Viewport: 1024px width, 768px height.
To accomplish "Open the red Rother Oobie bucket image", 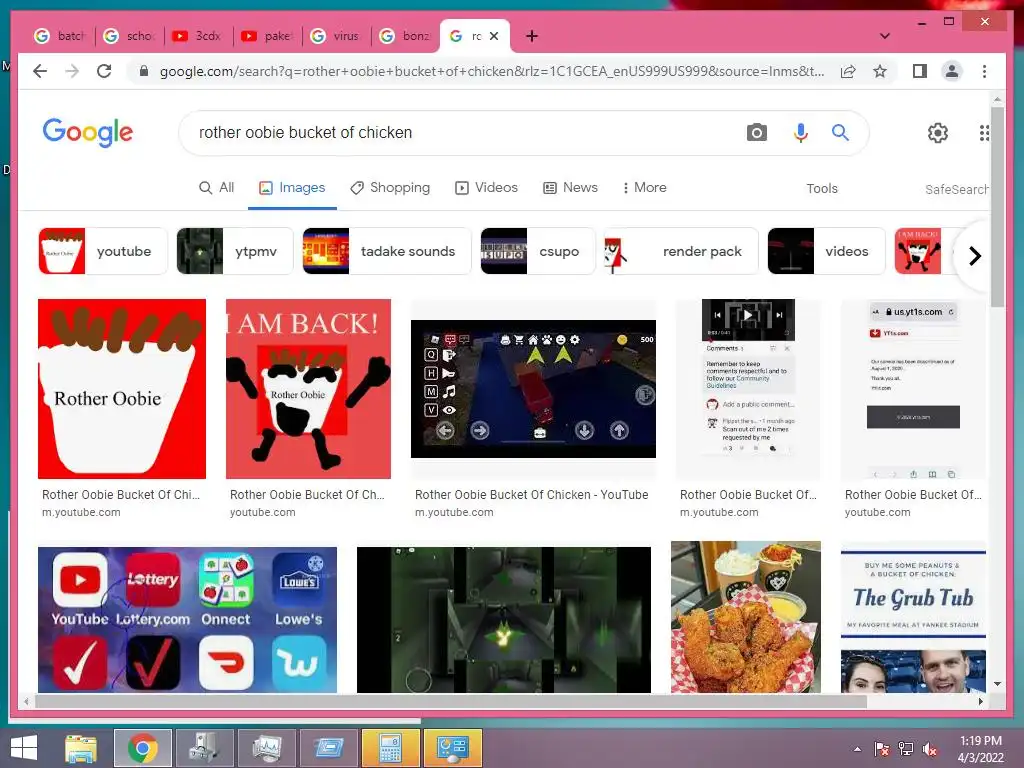I will [122, 389].
